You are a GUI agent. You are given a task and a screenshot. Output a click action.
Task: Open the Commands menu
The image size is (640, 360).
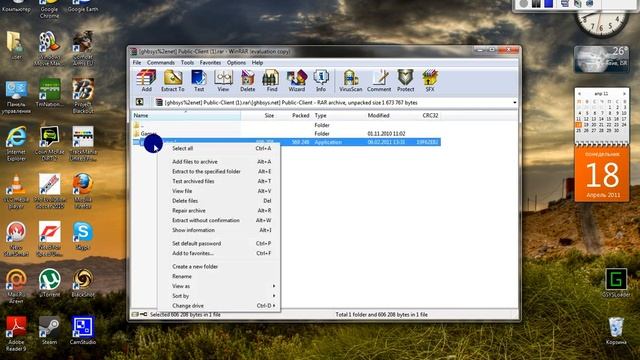(x=161, y=62)
